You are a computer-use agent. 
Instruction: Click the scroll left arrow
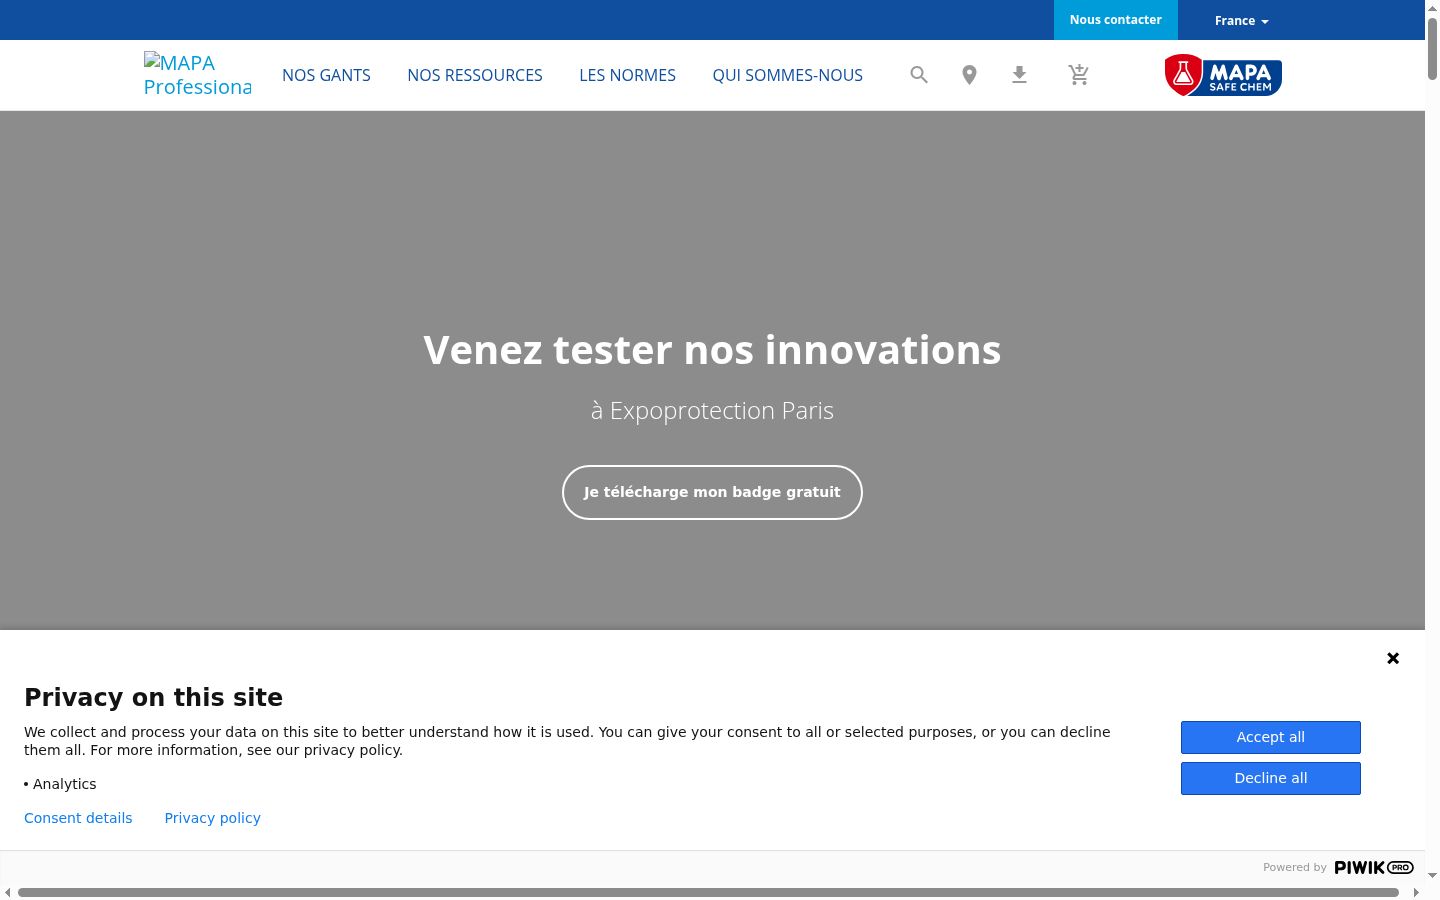[8, 892]
